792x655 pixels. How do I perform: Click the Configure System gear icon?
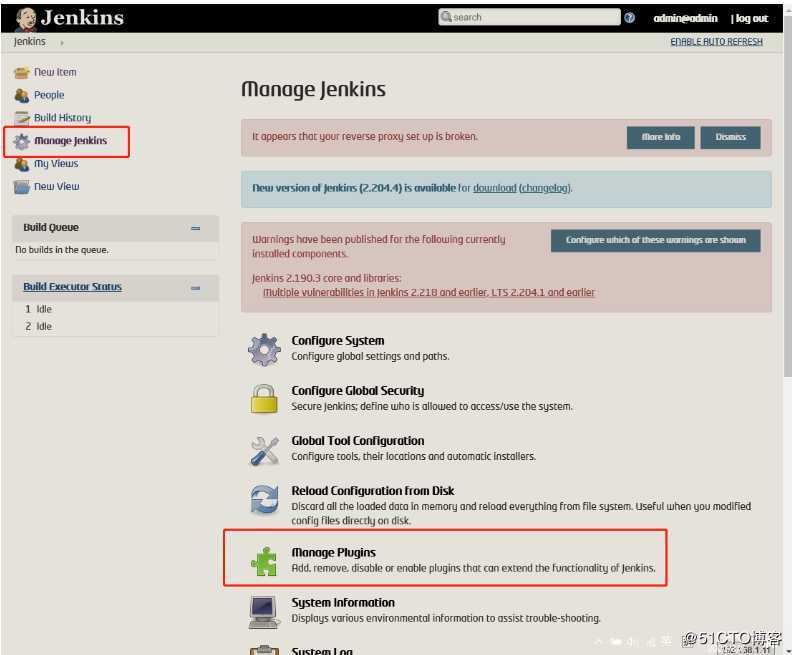pyautogui.click(x=264, y=349)
